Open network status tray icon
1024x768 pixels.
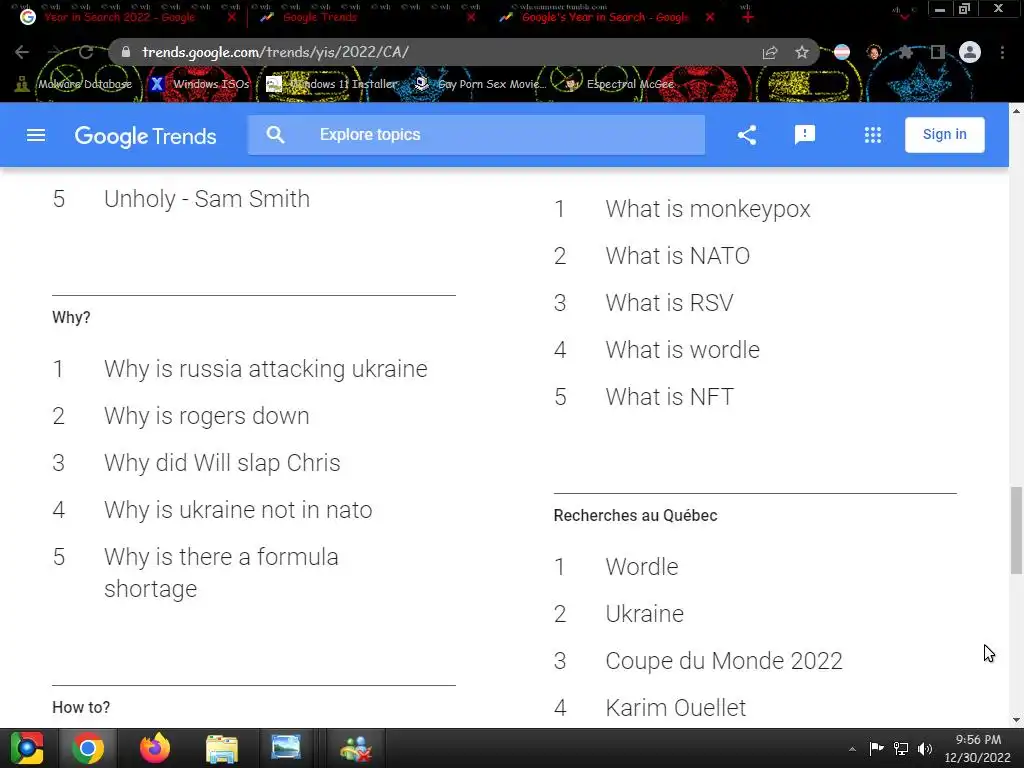(901, 748)
